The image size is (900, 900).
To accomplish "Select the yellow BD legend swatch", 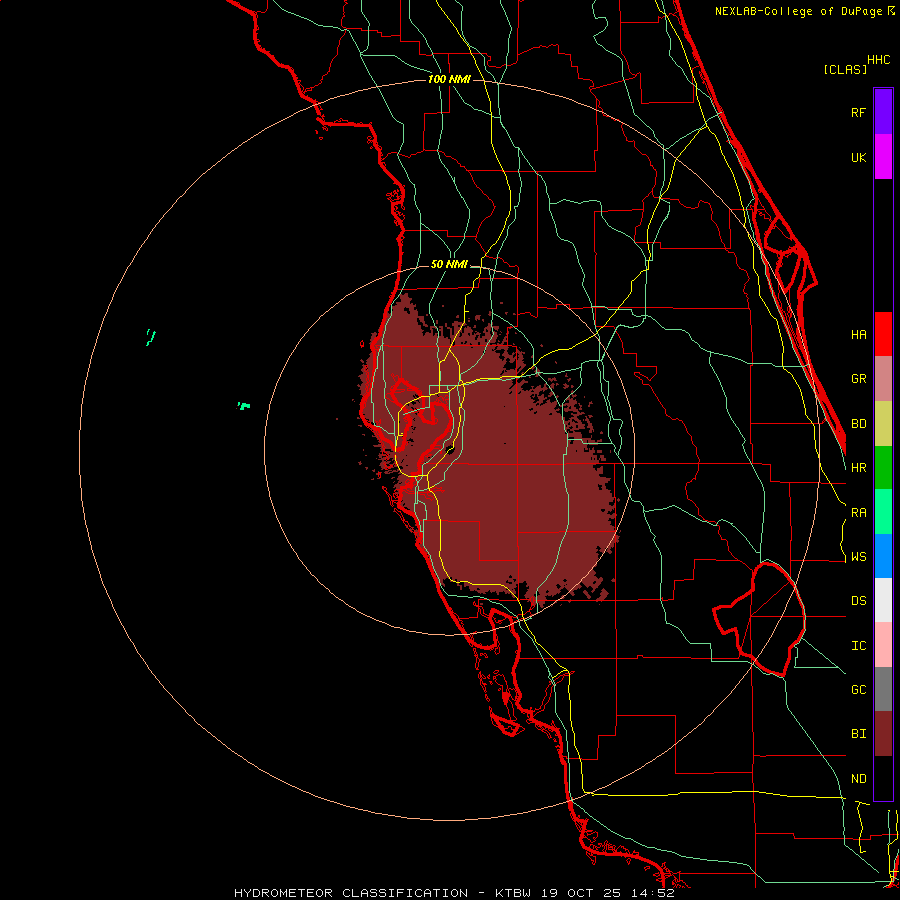I will coord(883,424).
